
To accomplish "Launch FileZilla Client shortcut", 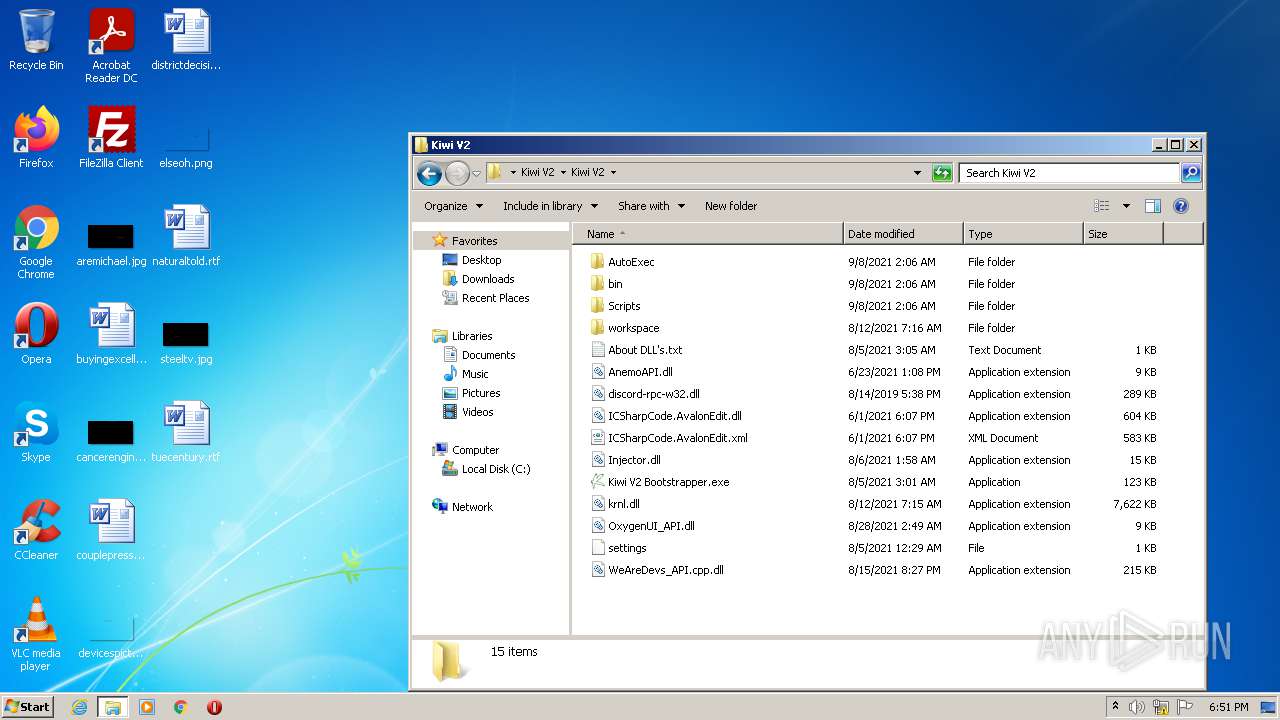I will 111,138.
